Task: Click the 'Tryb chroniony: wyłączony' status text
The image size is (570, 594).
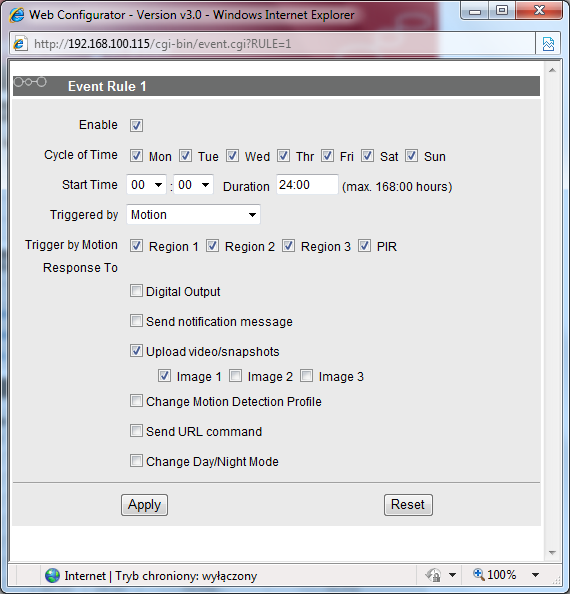Action: pos(186,576)
